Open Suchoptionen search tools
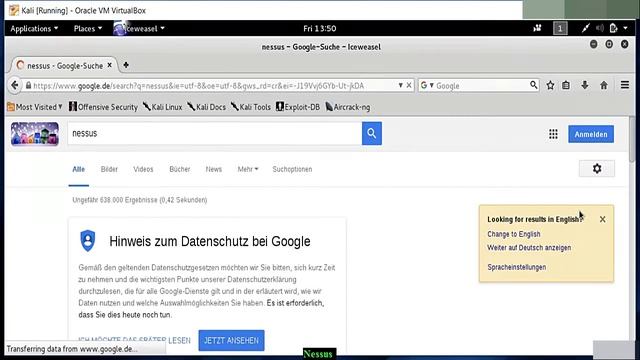640x360 pixels. click(292, 169)
